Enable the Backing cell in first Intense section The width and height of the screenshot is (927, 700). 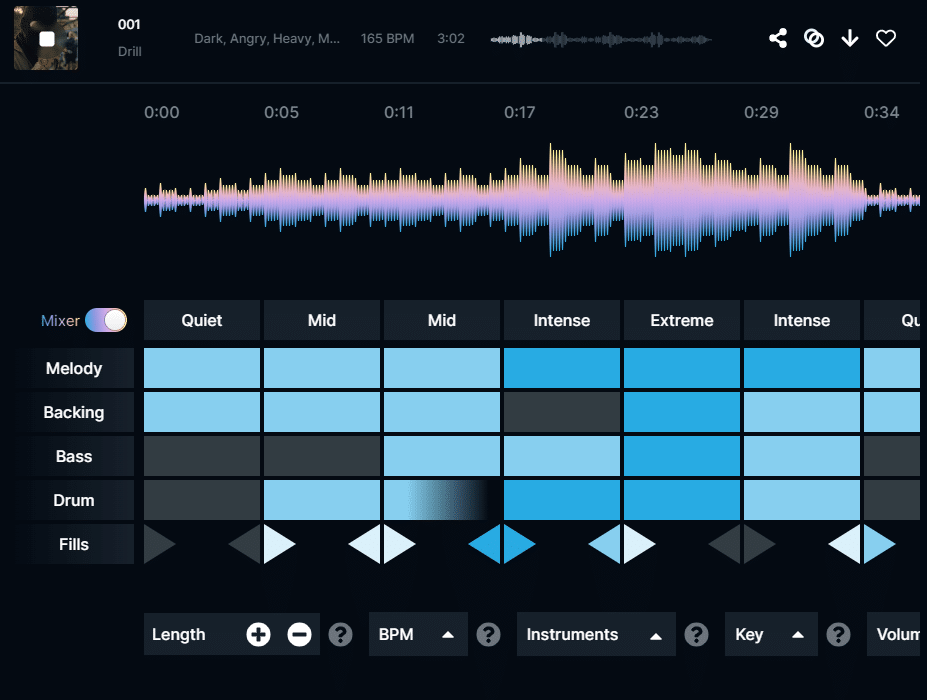click(562, 412)
